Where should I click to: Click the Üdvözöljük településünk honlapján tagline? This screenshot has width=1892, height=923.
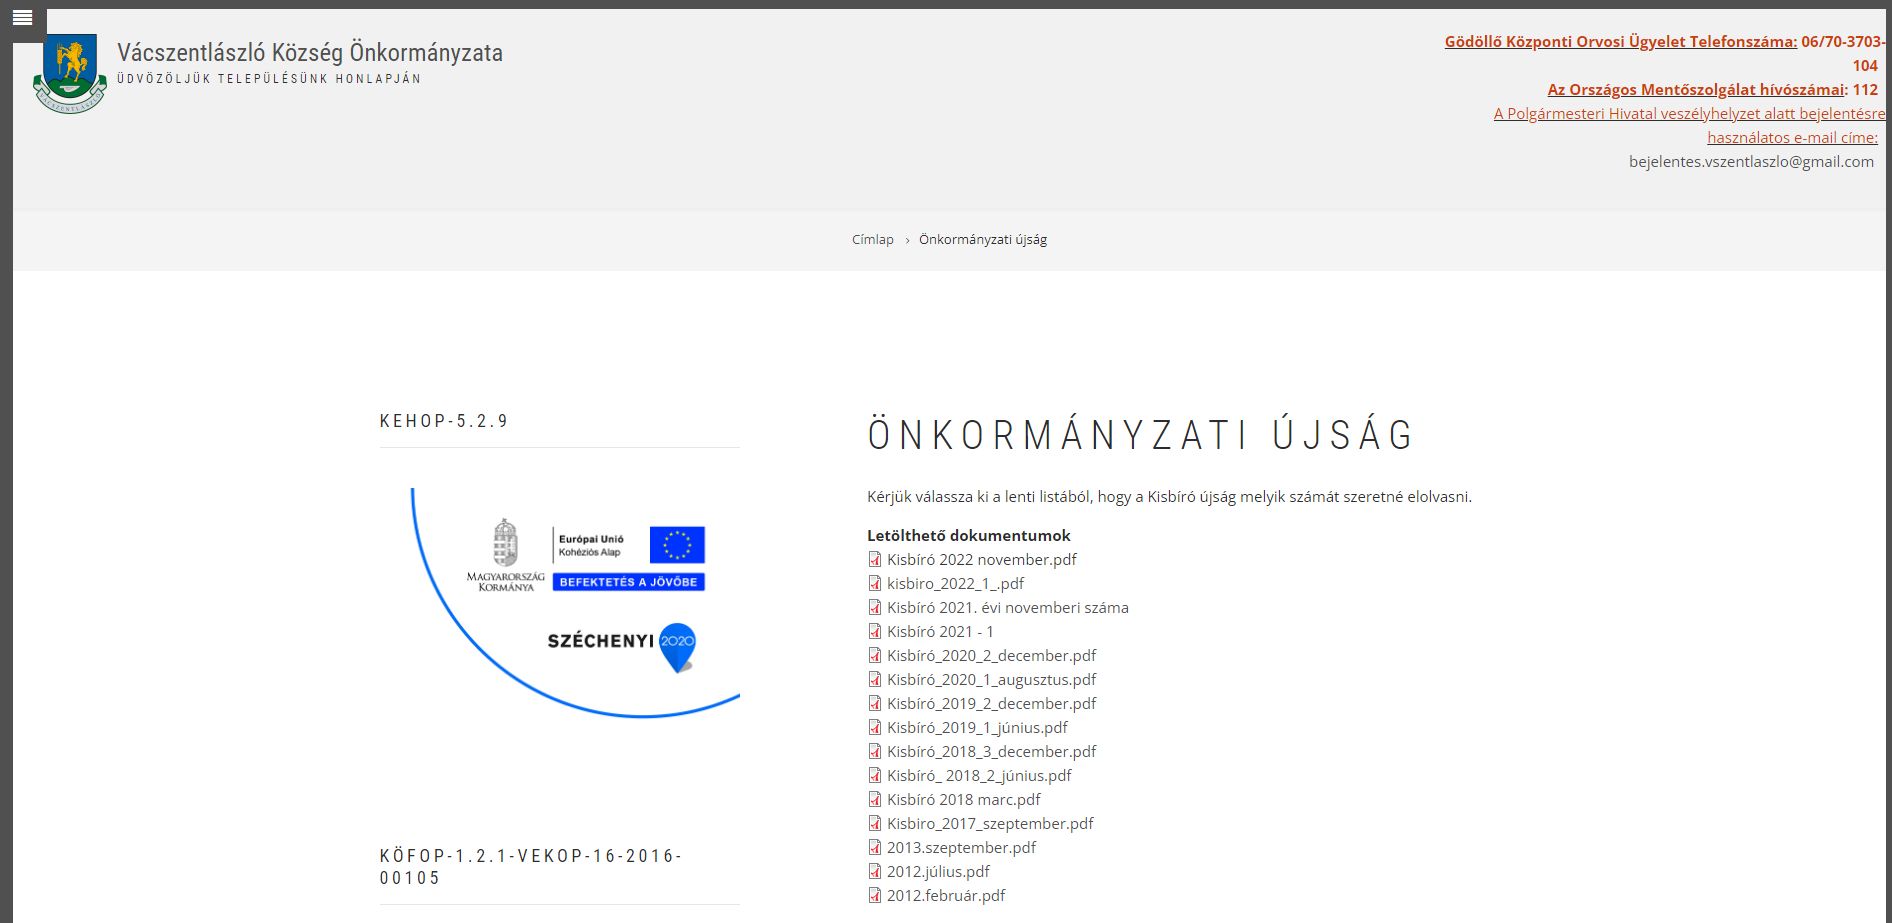(269, 79)
